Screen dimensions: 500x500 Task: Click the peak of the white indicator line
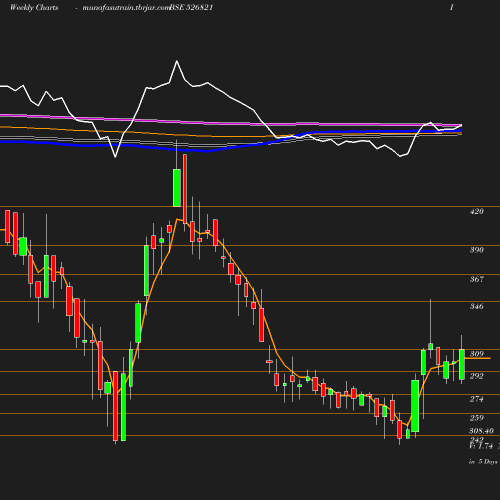pyautogui.click(x=177, y=61)
